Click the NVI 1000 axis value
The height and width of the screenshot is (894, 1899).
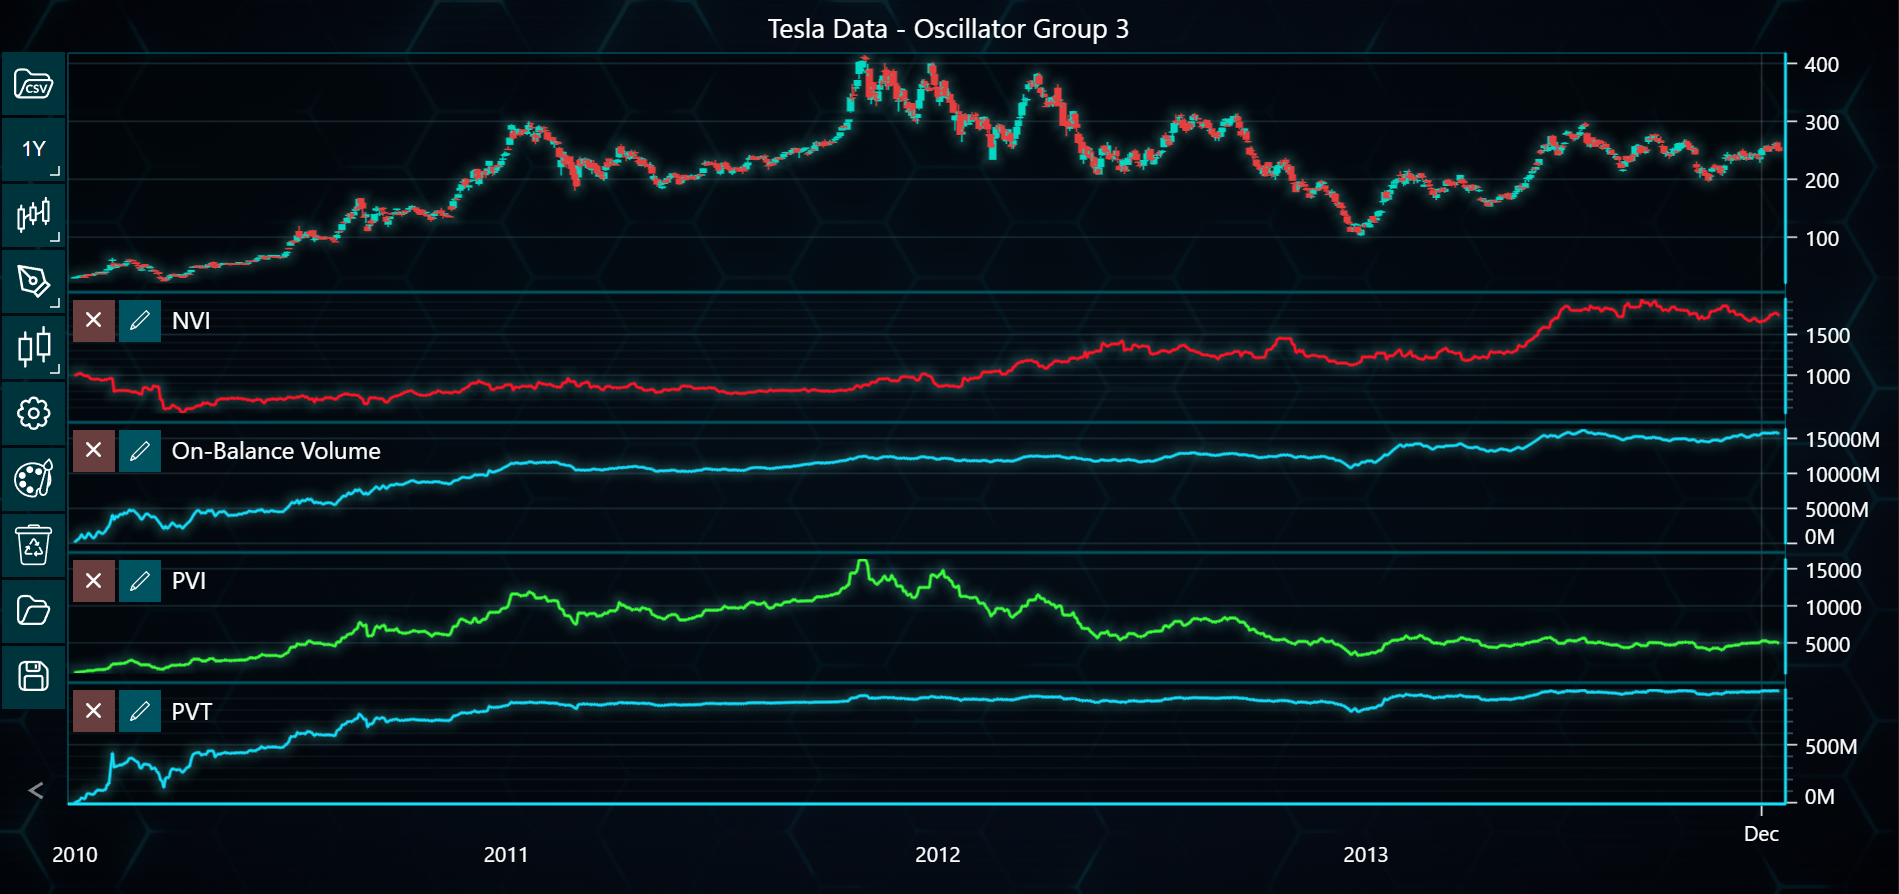point(1828,377)
